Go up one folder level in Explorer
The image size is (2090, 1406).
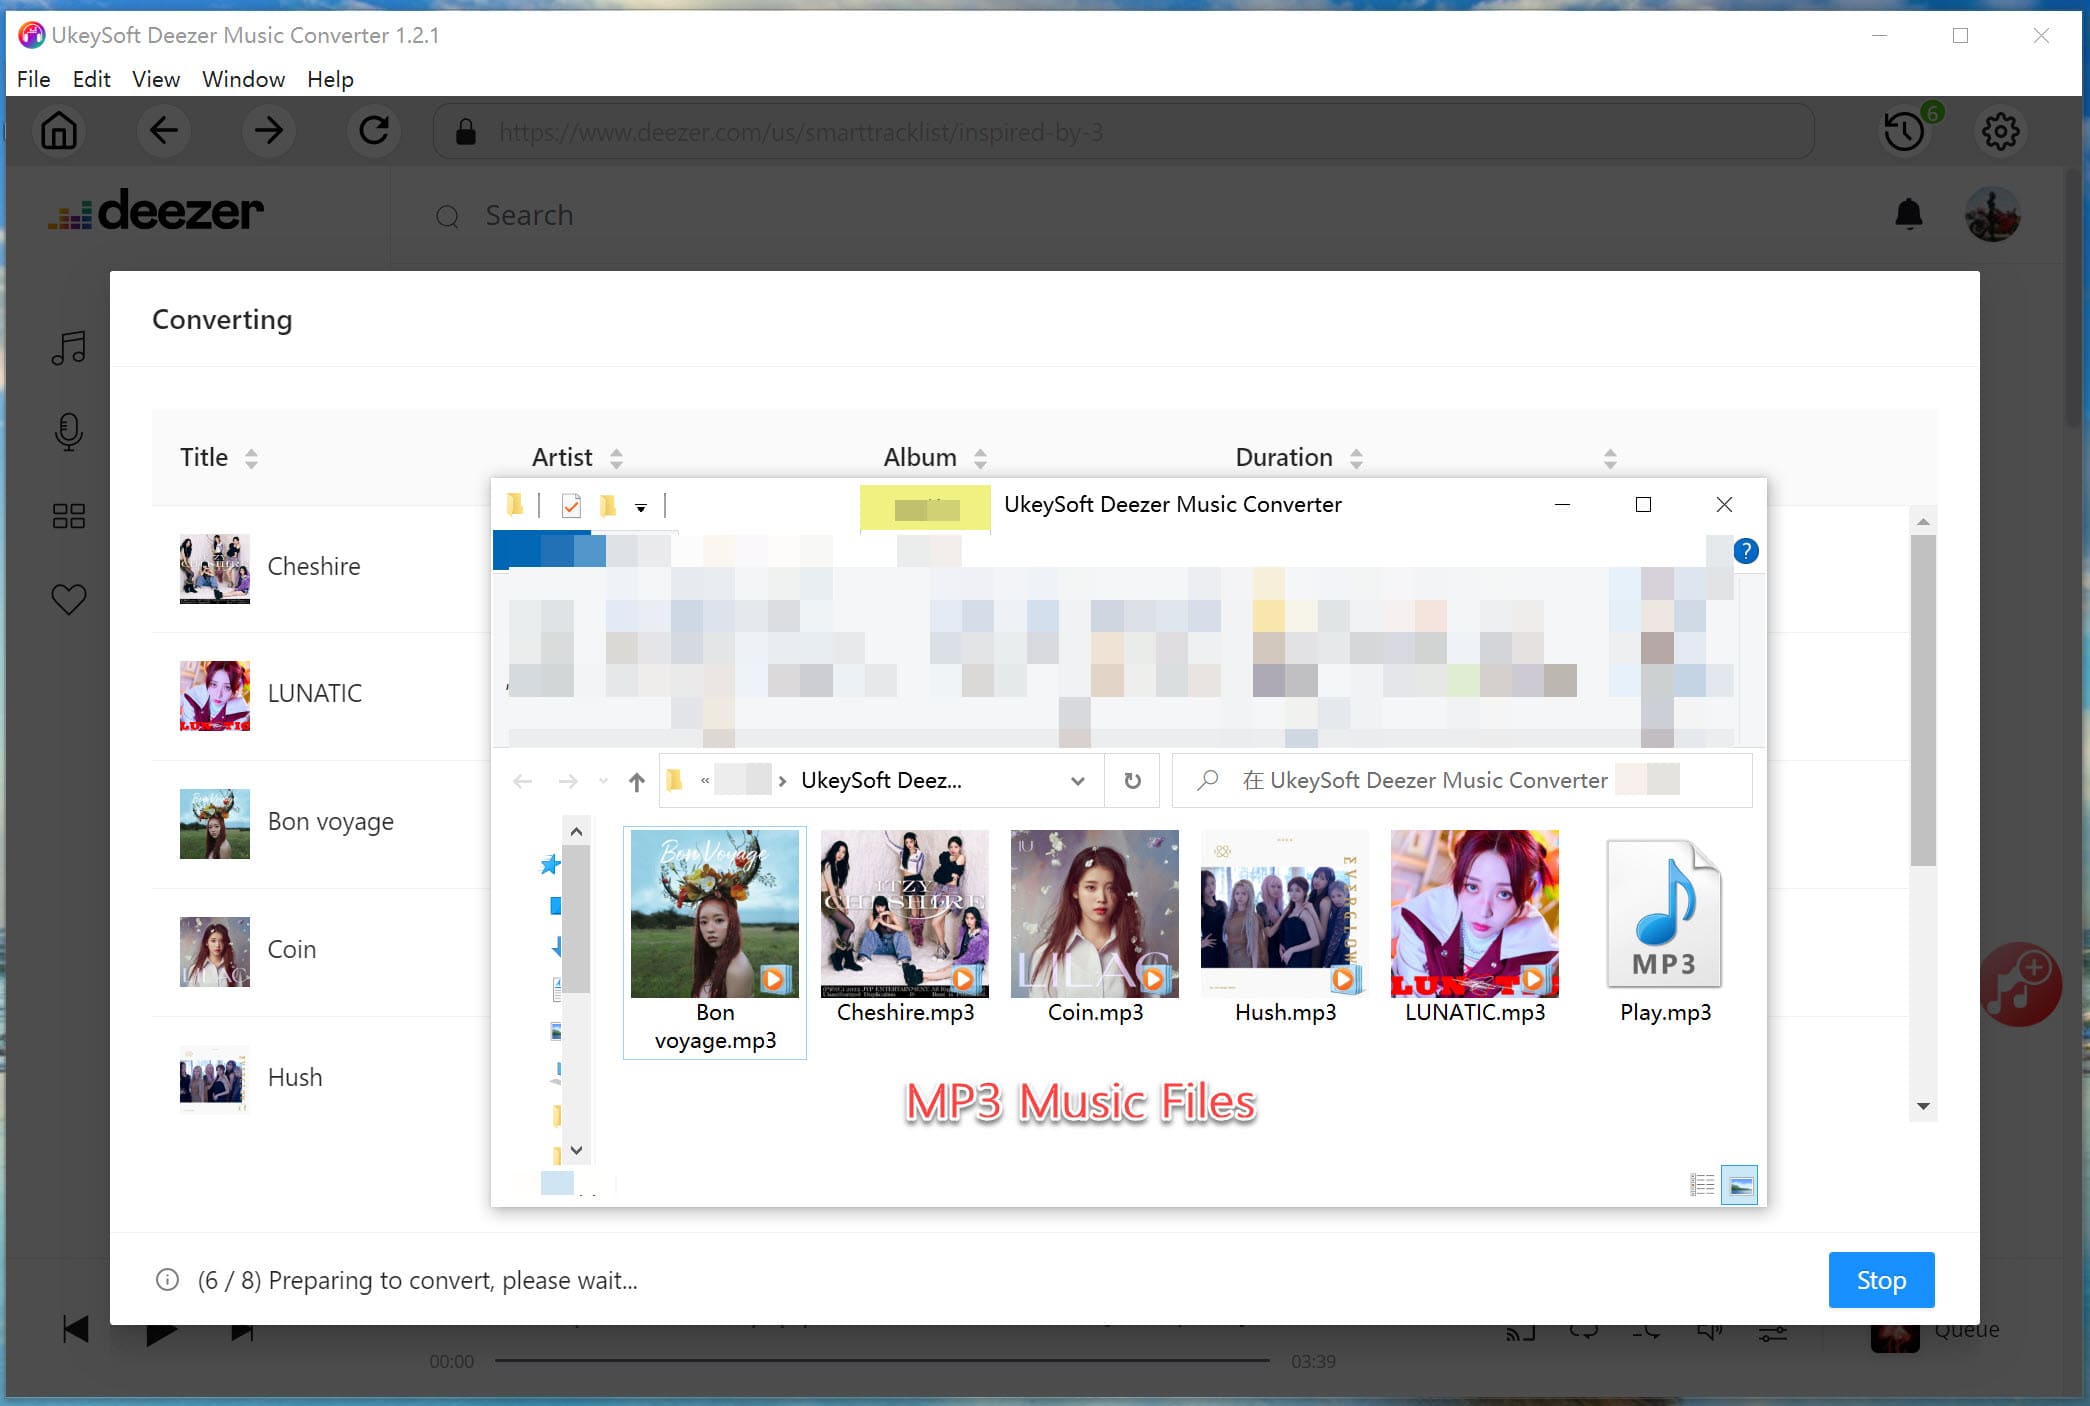point(637,781)
